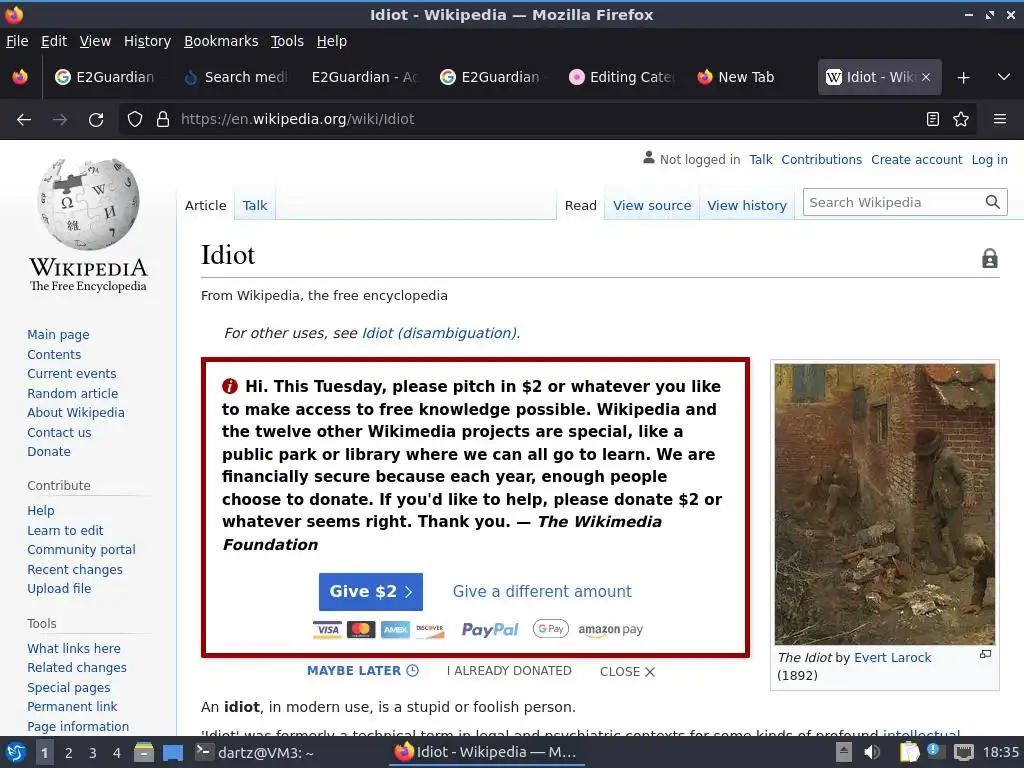Open the History menu
The width and height of the screenshot is (1024, 768).
pos(148,41)
